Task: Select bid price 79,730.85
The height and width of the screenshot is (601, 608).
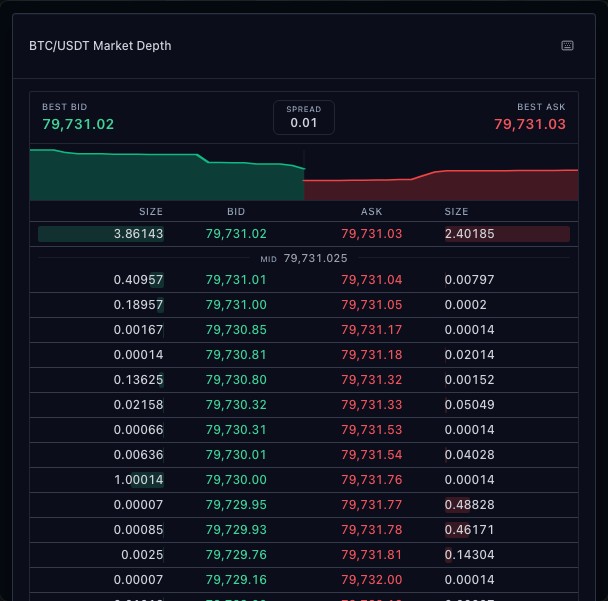Action: click(236, 330)
